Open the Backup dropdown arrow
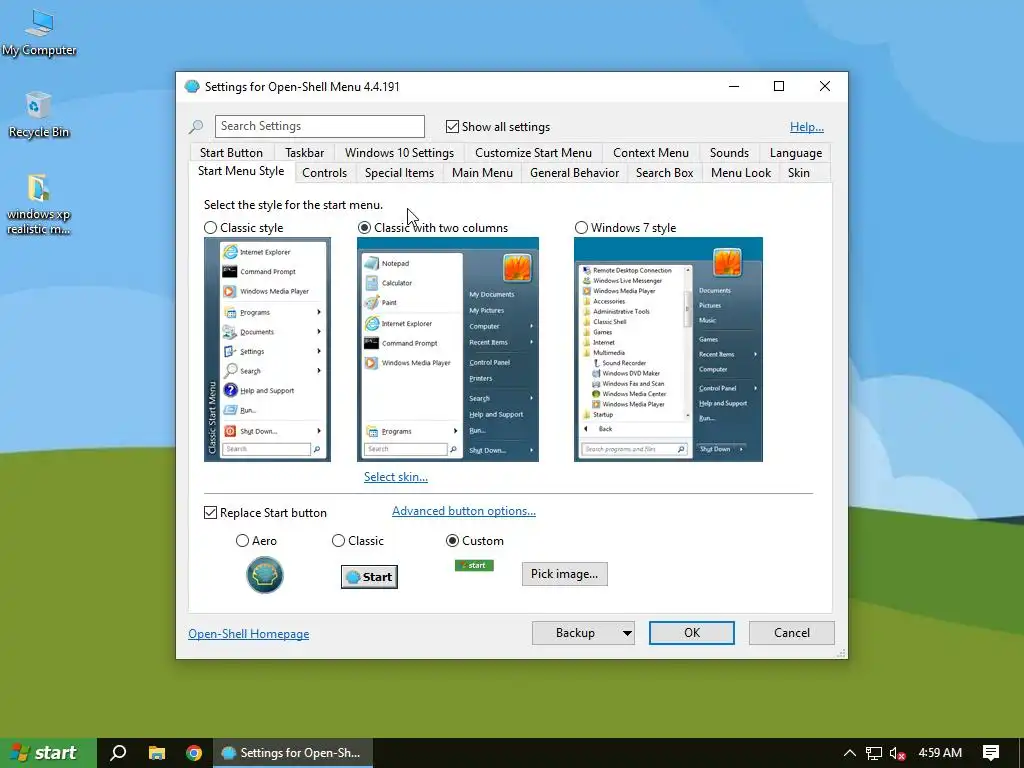Viewport: 1024px width, 768px height. click(x=627, y=633)
